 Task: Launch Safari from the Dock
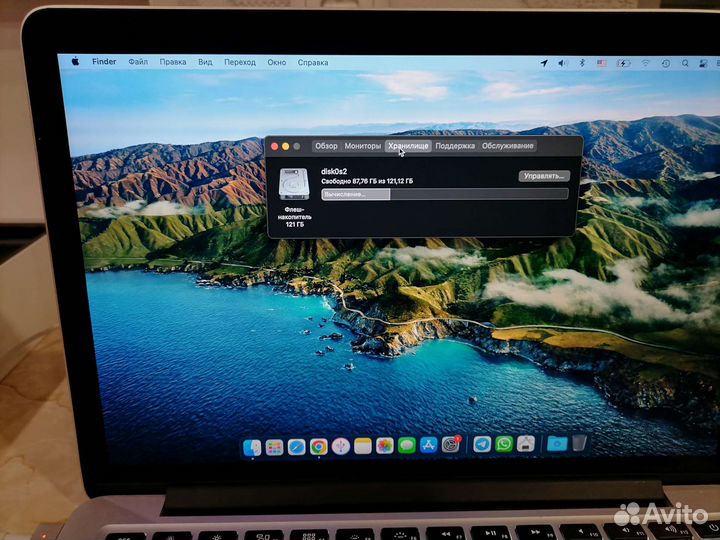click(296, 447)
